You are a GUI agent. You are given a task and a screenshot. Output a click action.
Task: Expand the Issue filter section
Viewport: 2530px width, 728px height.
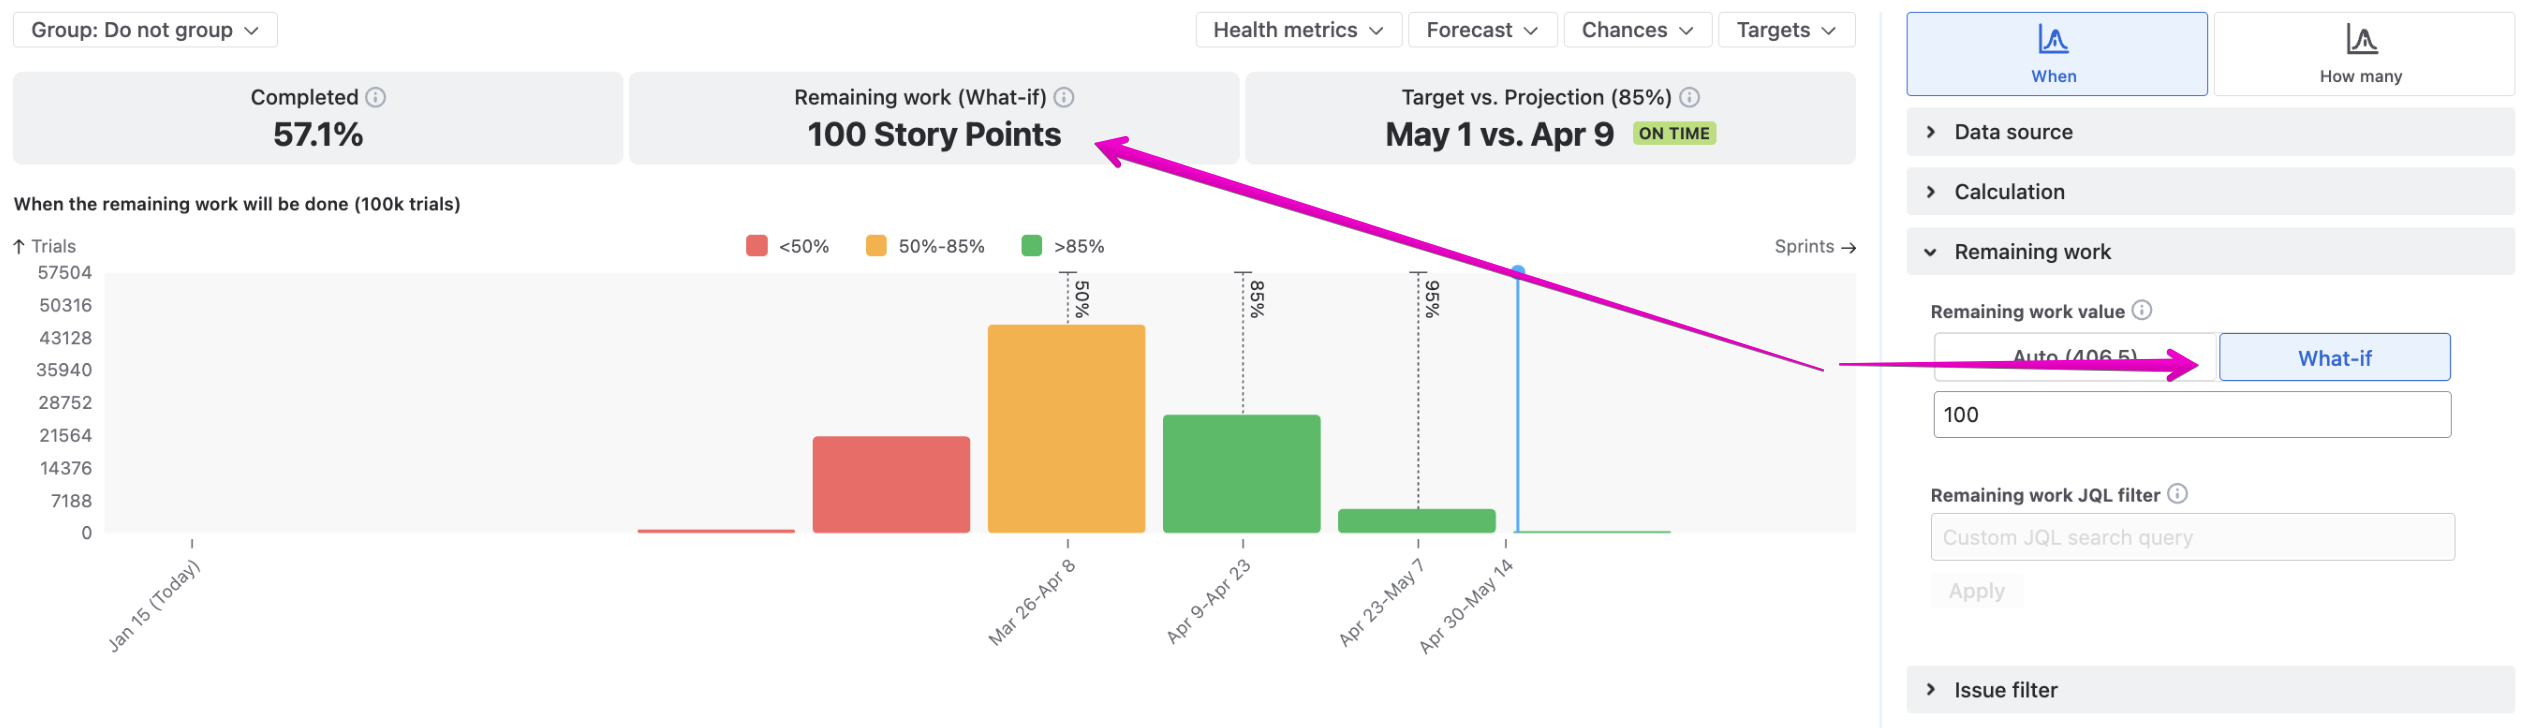pos(2210,690)
